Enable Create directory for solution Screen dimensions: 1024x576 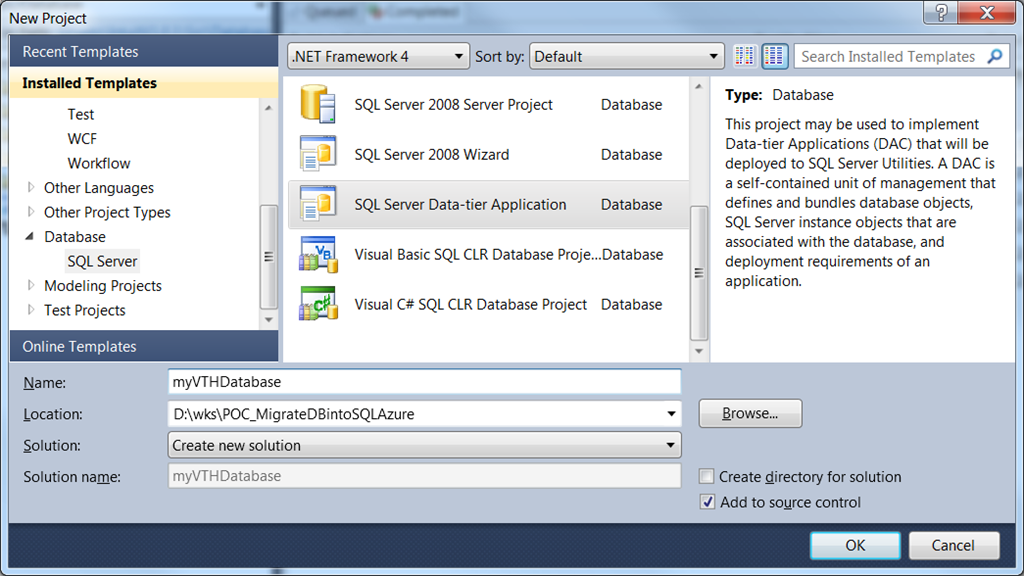pos(707,476)
